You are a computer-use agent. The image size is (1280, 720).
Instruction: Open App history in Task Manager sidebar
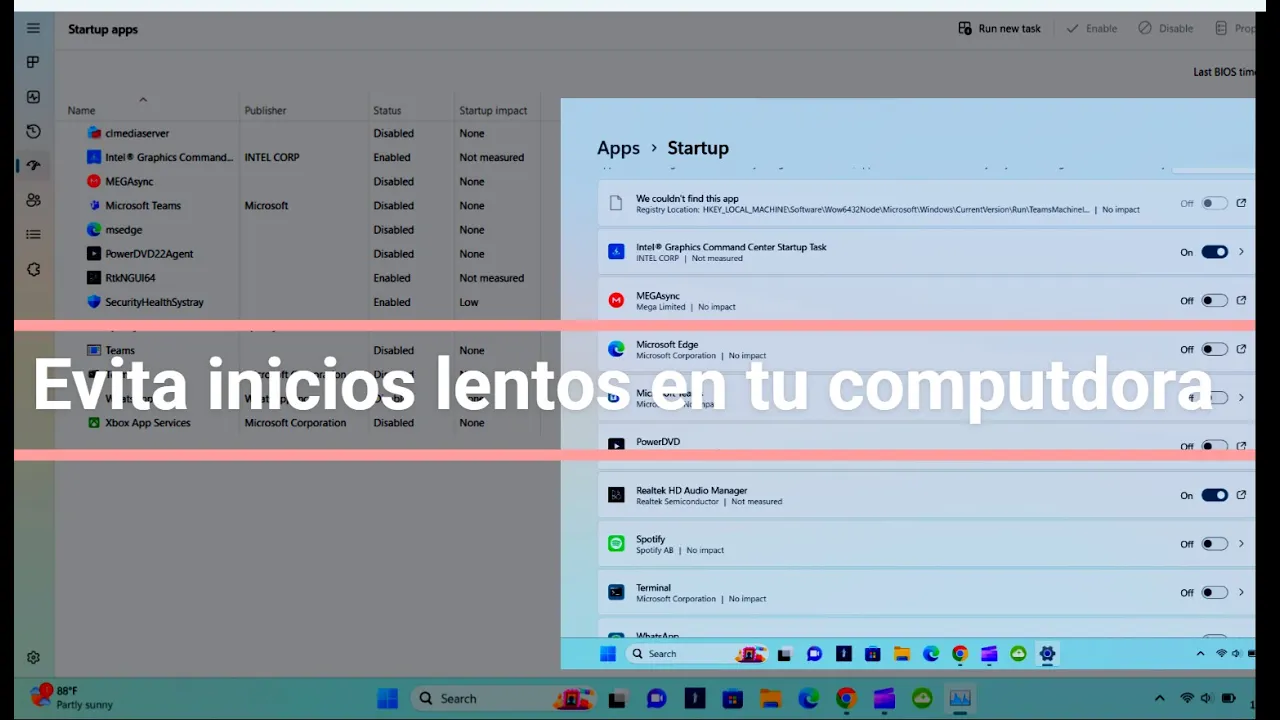[x=33, y=131]
